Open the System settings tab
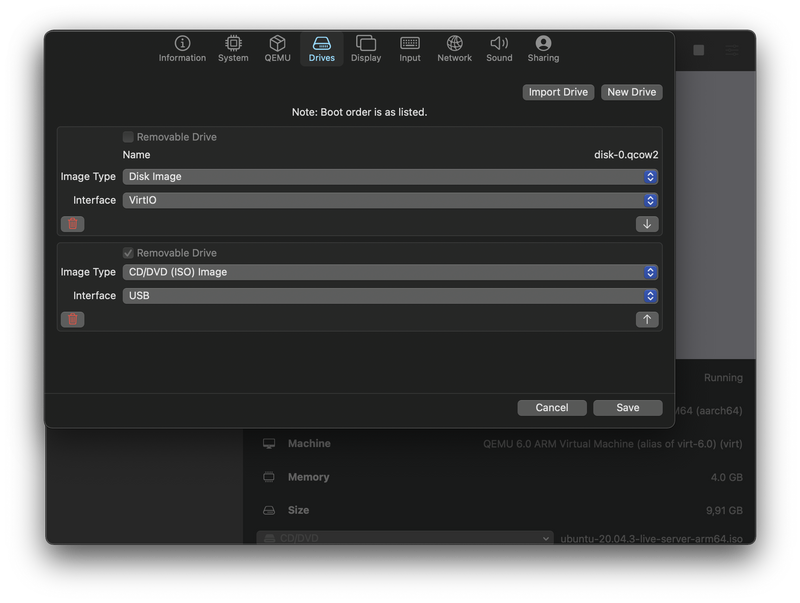Image resolution: width=800 pixels, height=603 pixels. click(x=233, y=48)
